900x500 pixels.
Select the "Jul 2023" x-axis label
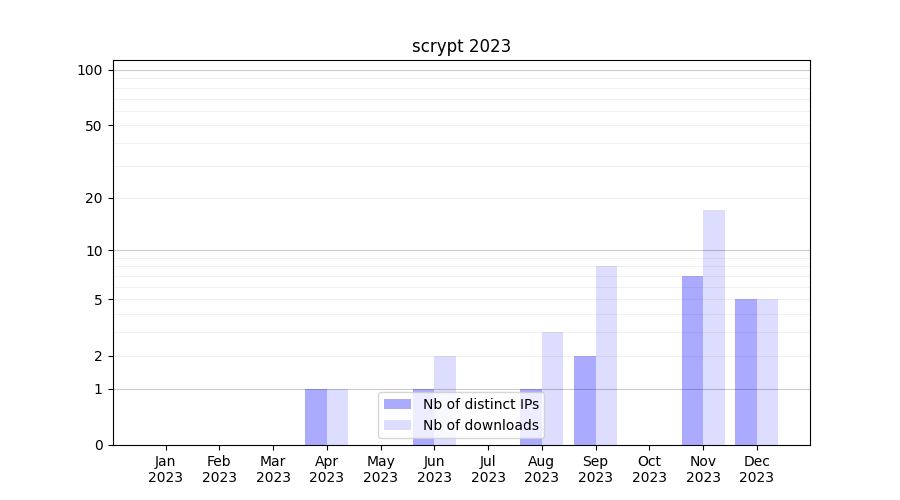point(488,469)
